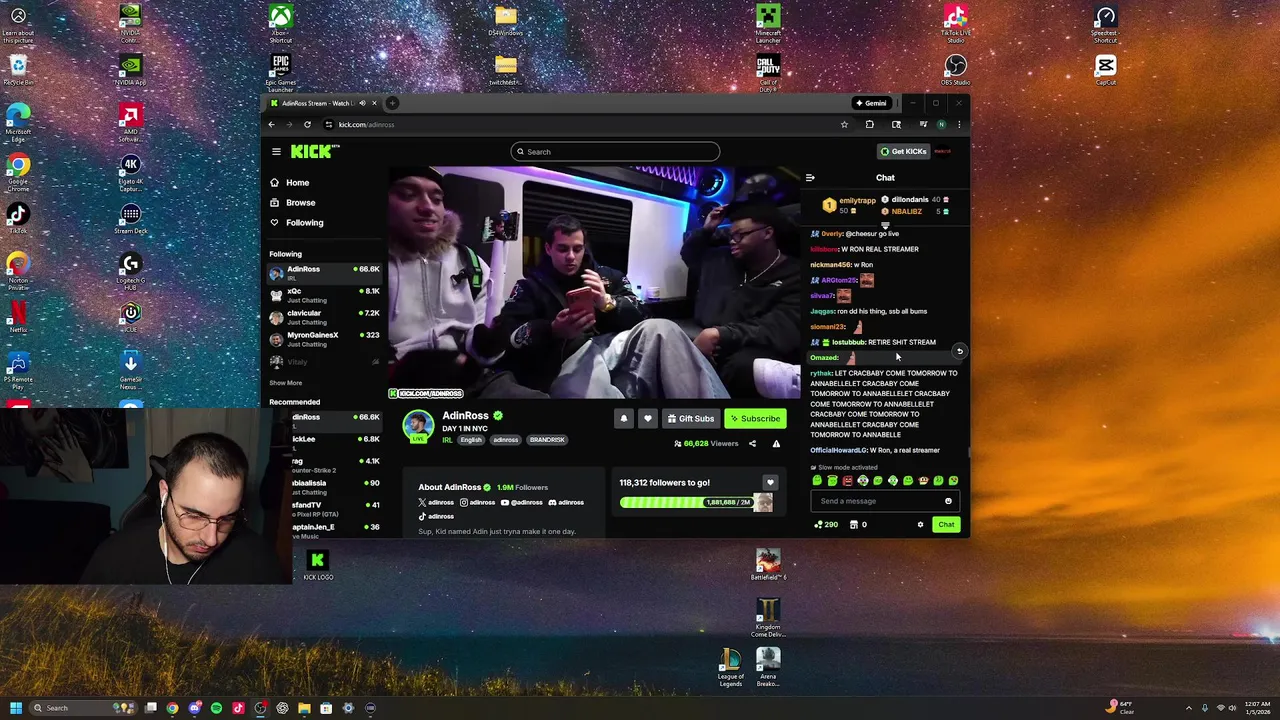Screen dimensions: 1280x720
Task: Share the stream via share icon
Action: [x=752, y=444]
